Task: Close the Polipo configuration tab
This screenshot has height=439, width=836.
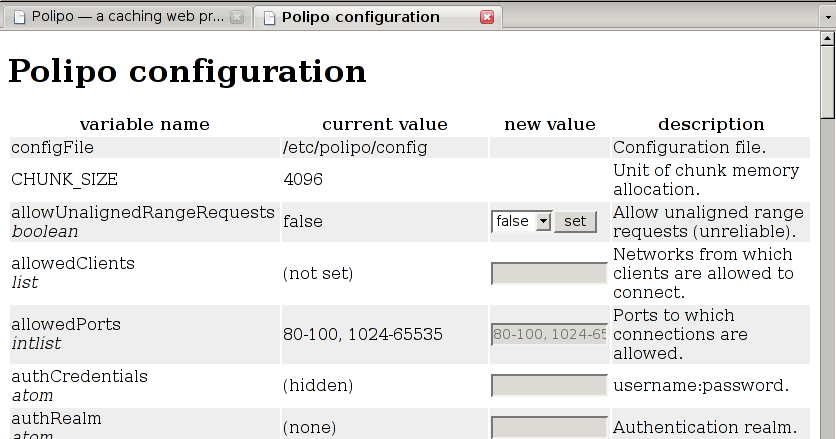Action: (x=487, y=17)
